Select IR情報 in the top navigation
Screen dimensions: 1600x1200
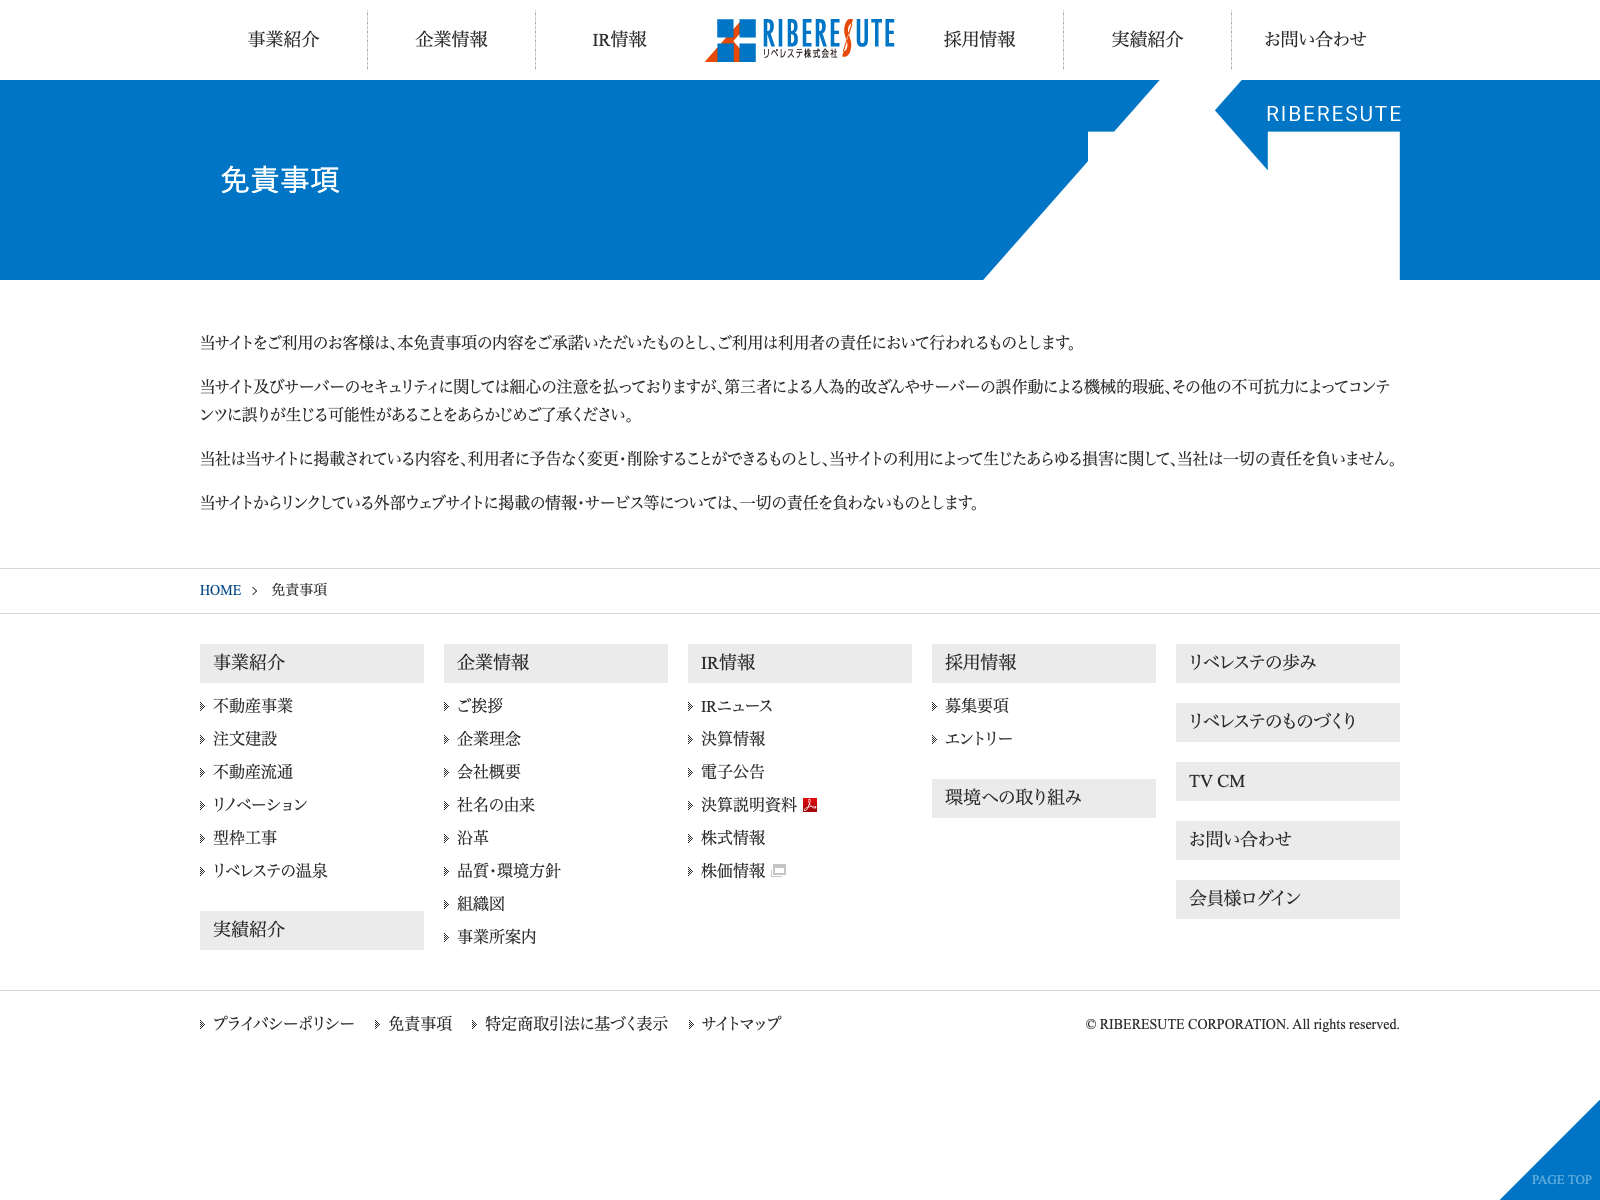tap(620, 40)
